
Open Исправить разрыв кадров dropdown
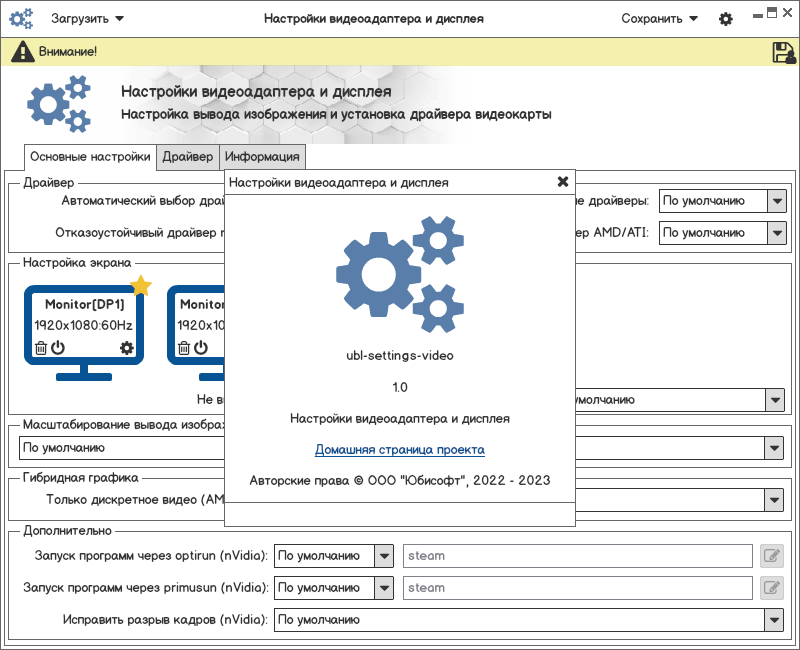point(529,620)
